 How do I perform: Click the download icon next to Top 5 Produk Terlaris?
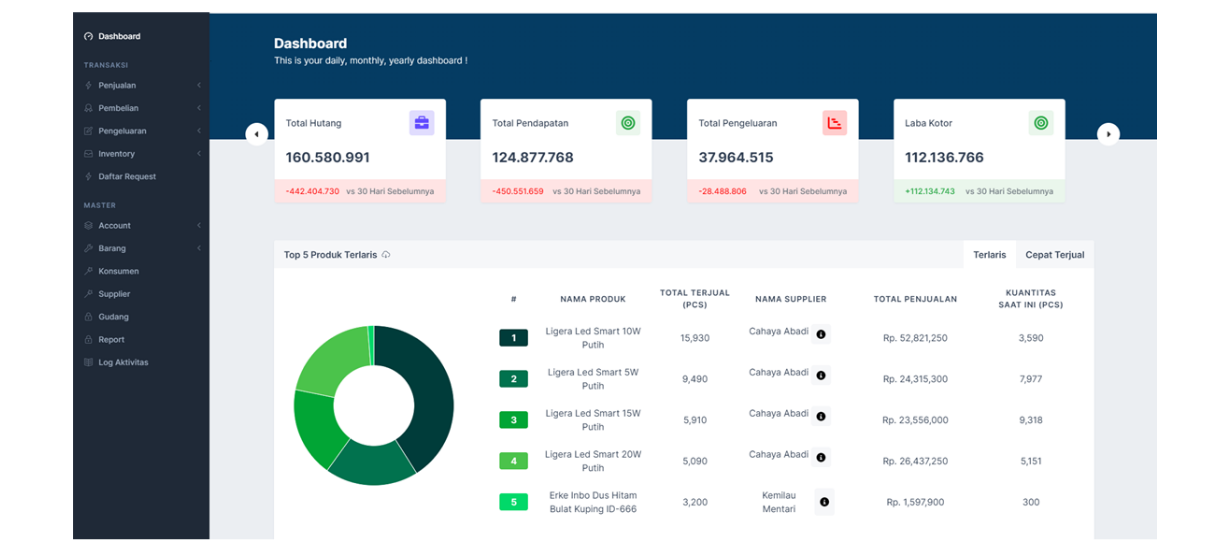point(386,255)
